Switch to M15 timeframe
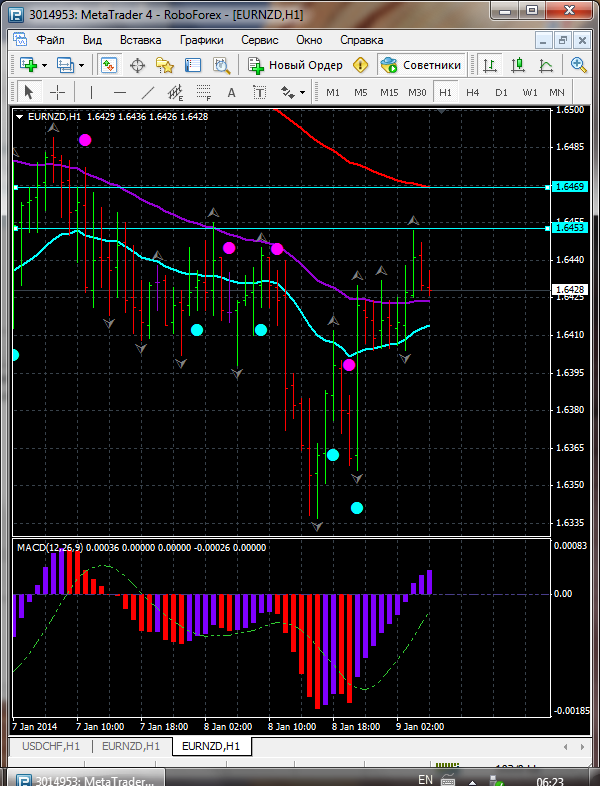This screenshot has width=600, height=786. [389, 92]
